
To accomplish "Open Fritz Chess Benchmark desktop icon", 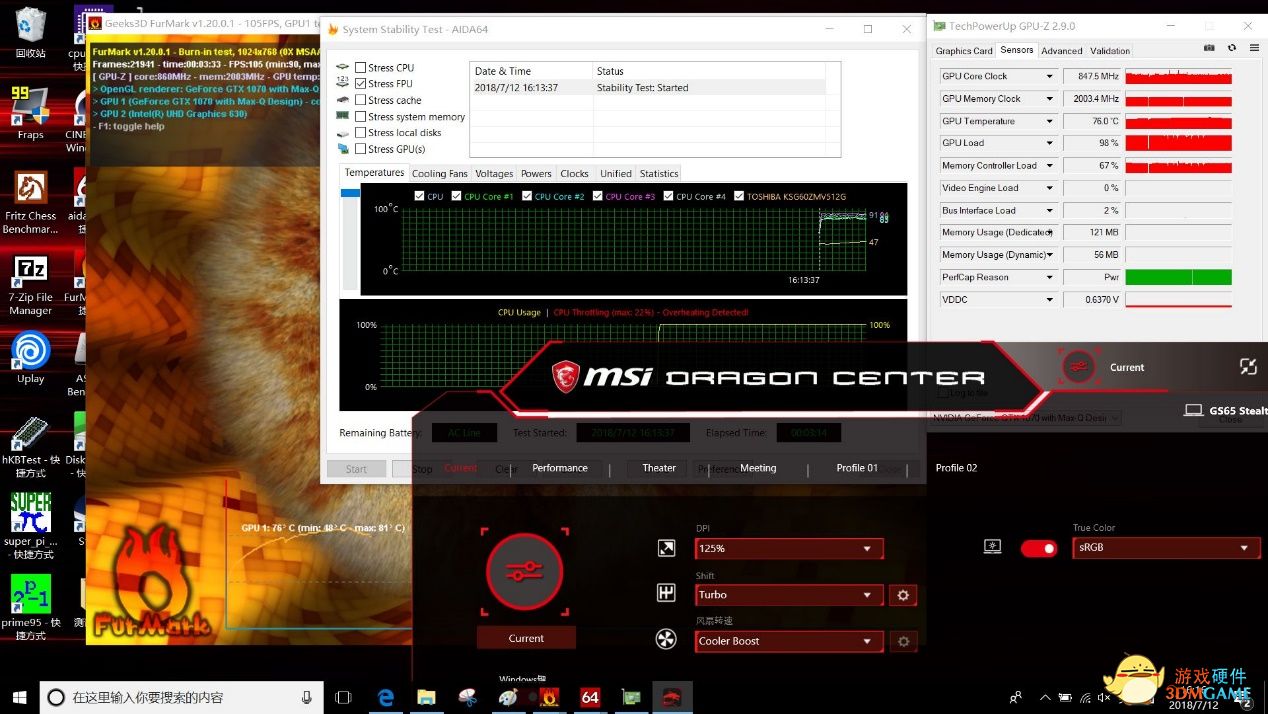I will [x=30, y=203].
